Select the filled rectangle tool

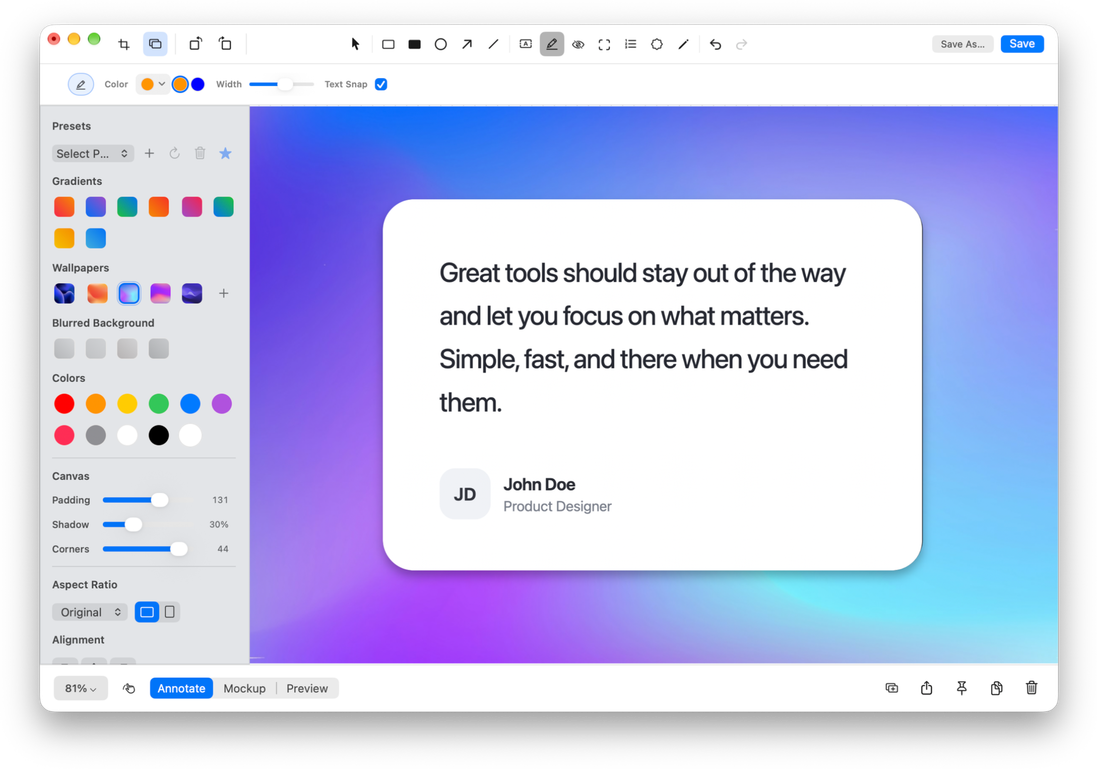(x=415, y=44)
